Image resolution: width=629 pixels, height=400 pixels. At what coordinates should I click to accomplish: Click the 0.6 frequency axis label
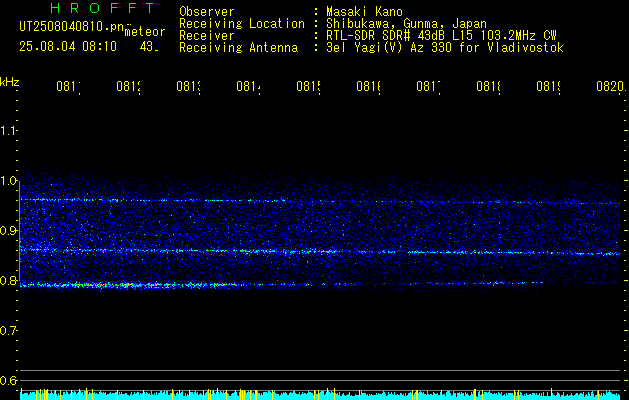(8, 380)
